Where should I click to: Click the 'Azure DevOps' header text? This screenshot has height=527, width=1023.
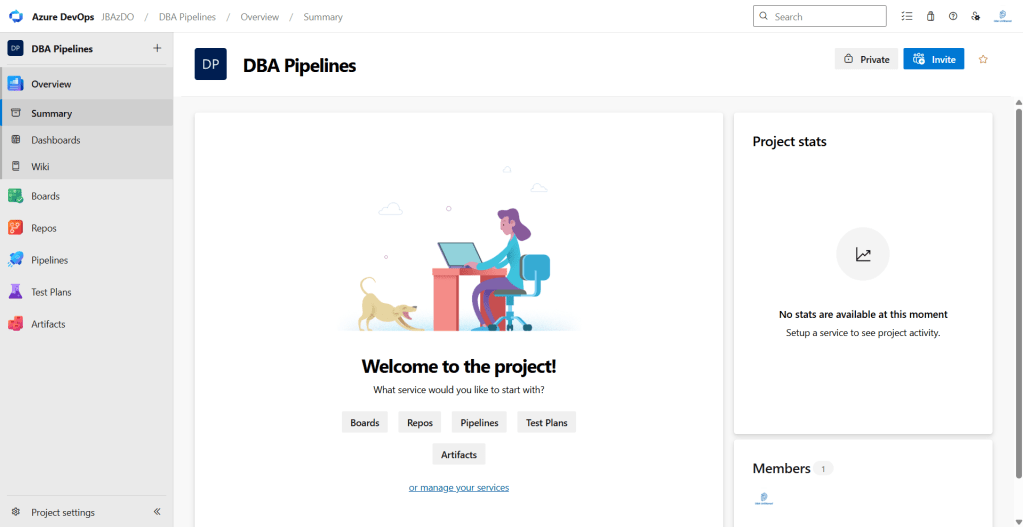pyautogui.click(x=64, y=17)
